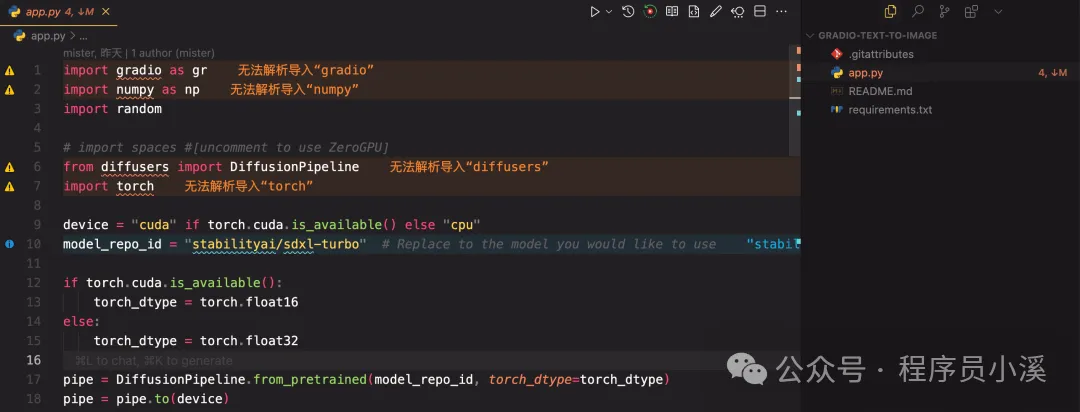Click the '4, ↓M' status beside app.py in explorer

[1052, 72]
